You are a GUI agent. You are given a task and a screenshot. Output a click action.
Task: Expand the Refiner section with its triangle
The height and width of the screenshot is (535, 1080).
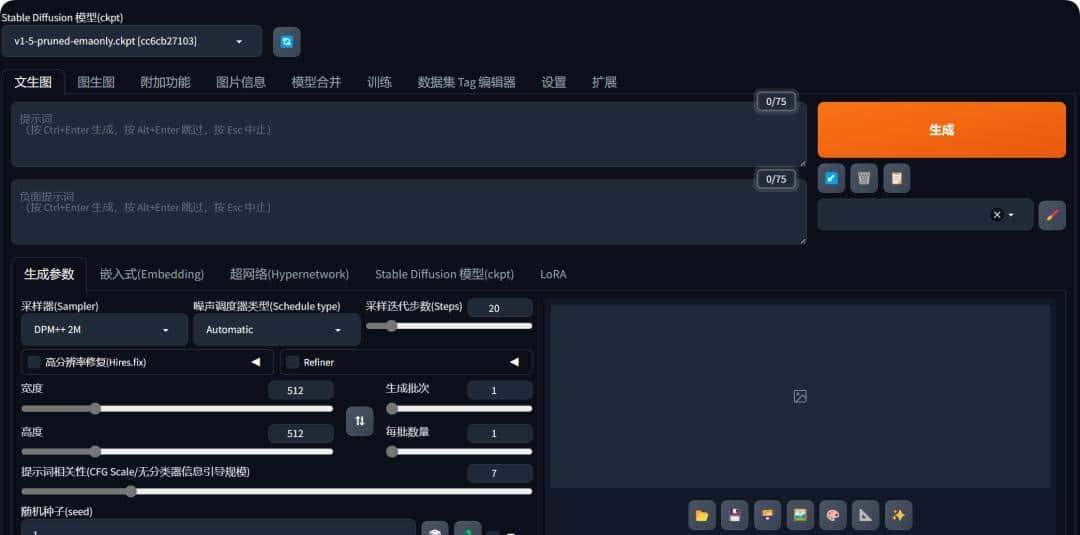pos(514,362)
